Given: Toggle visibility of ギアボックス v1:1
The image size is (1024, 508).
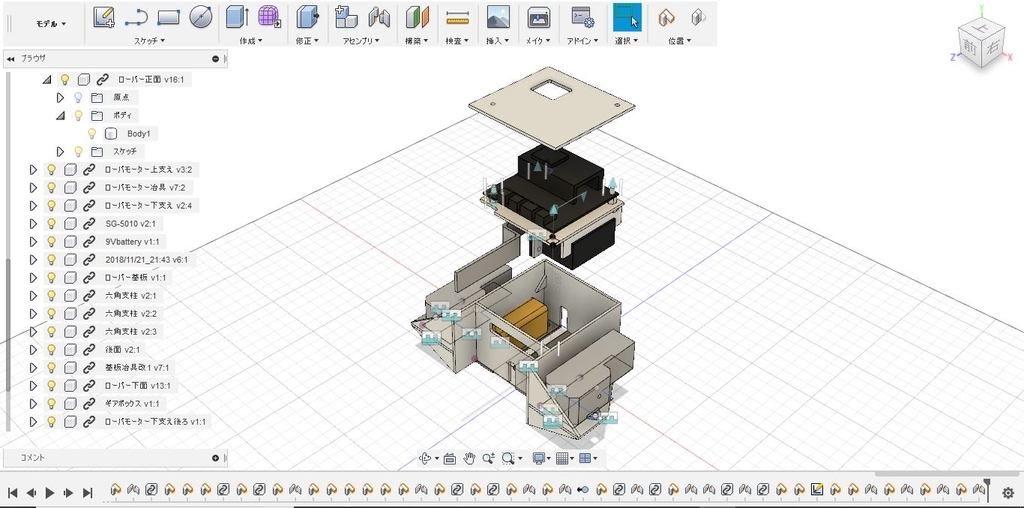Looking at the screenshot, I should coord(51,404).
